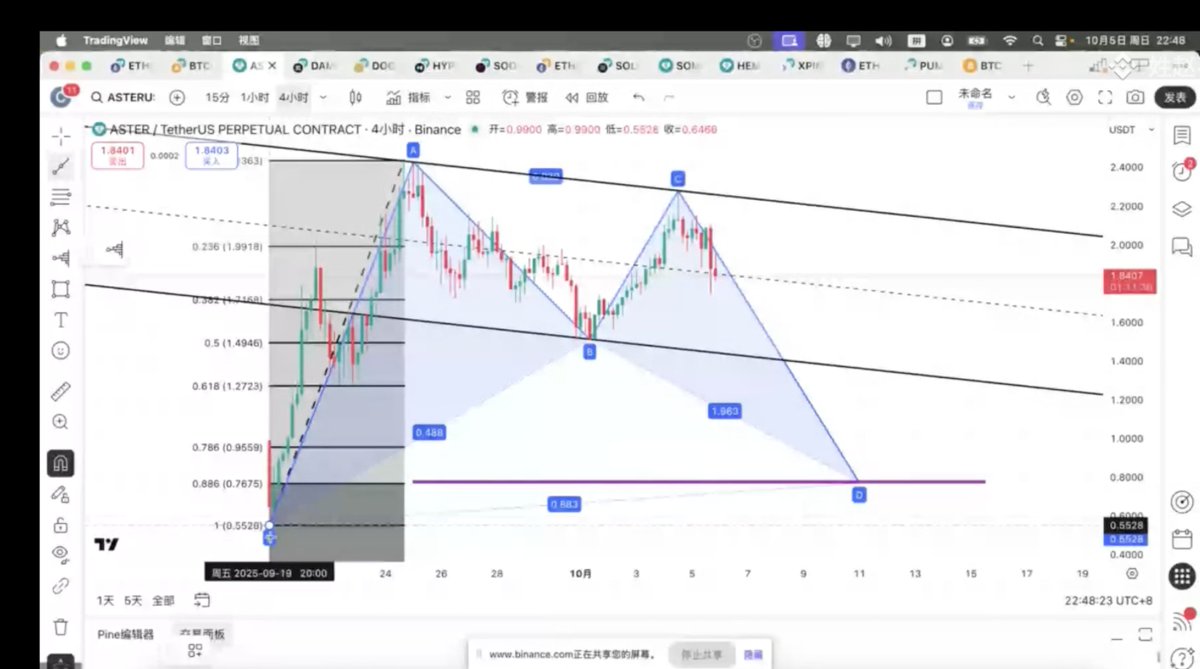Open indicator templates grid icon

473,97
